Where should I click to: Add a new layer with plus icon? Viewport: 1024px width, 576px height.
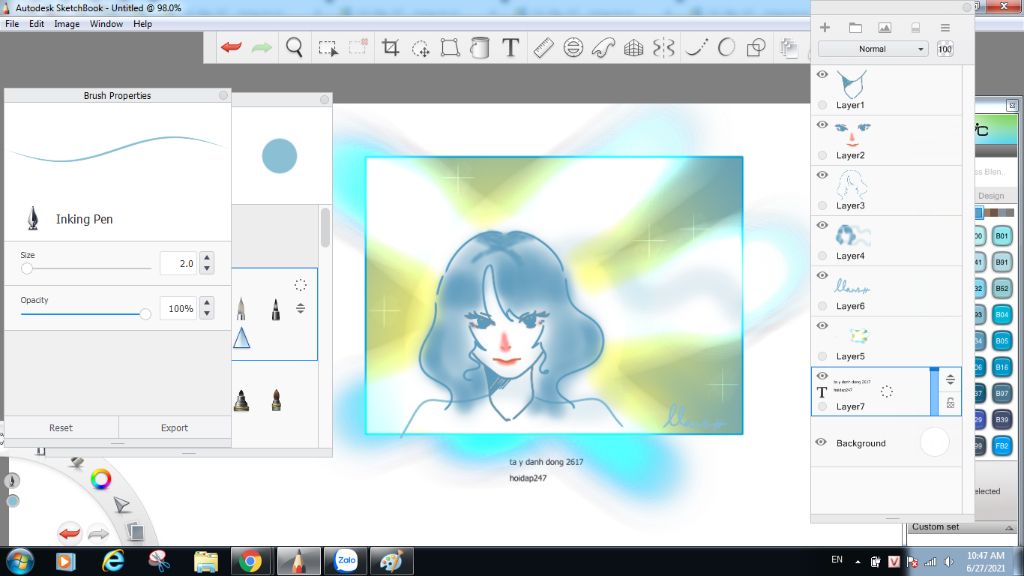[825, 27]
